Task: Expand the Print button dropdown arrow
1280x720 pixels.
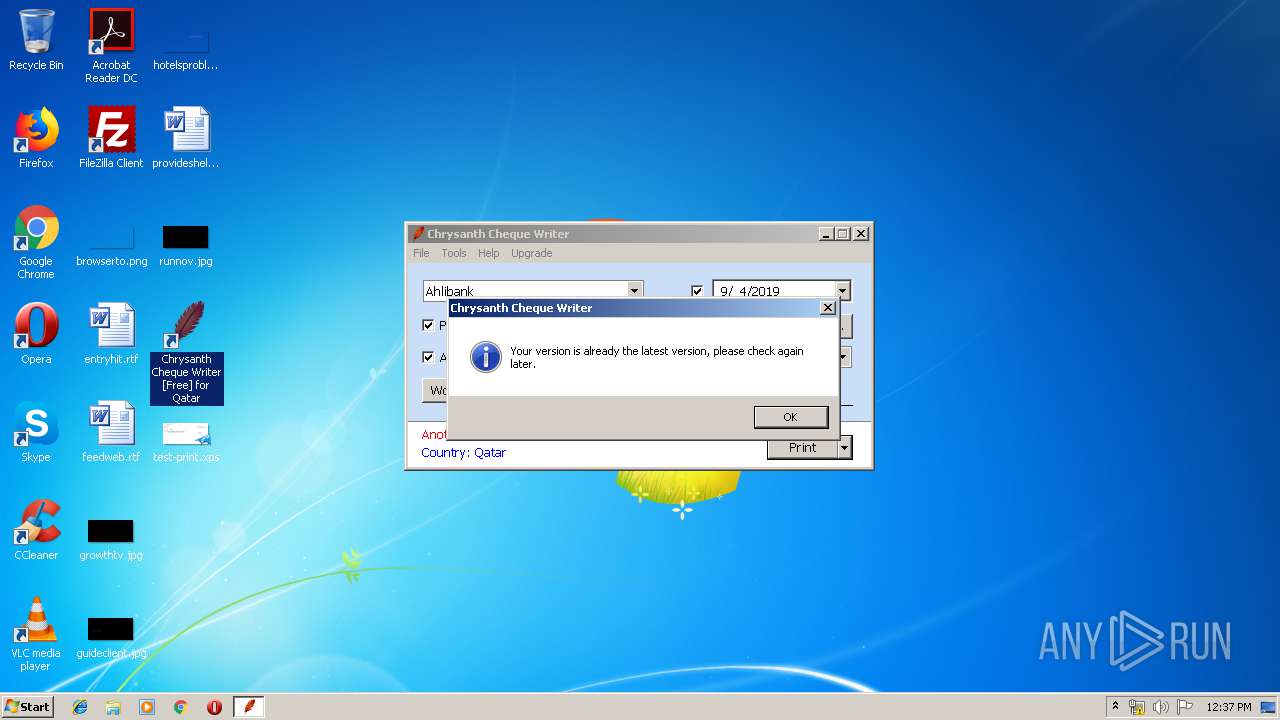Action: click(x=845, y=448)
